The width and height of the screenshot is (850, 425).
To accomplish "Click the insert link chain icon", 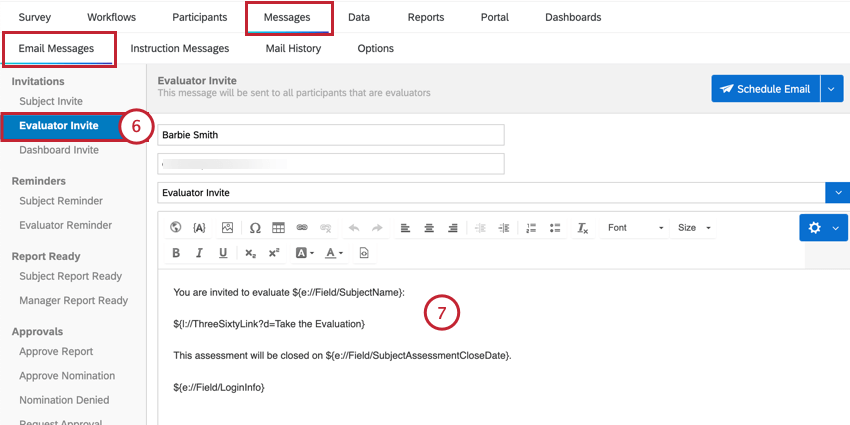I will pyautogui.click(x=302, y=228).
